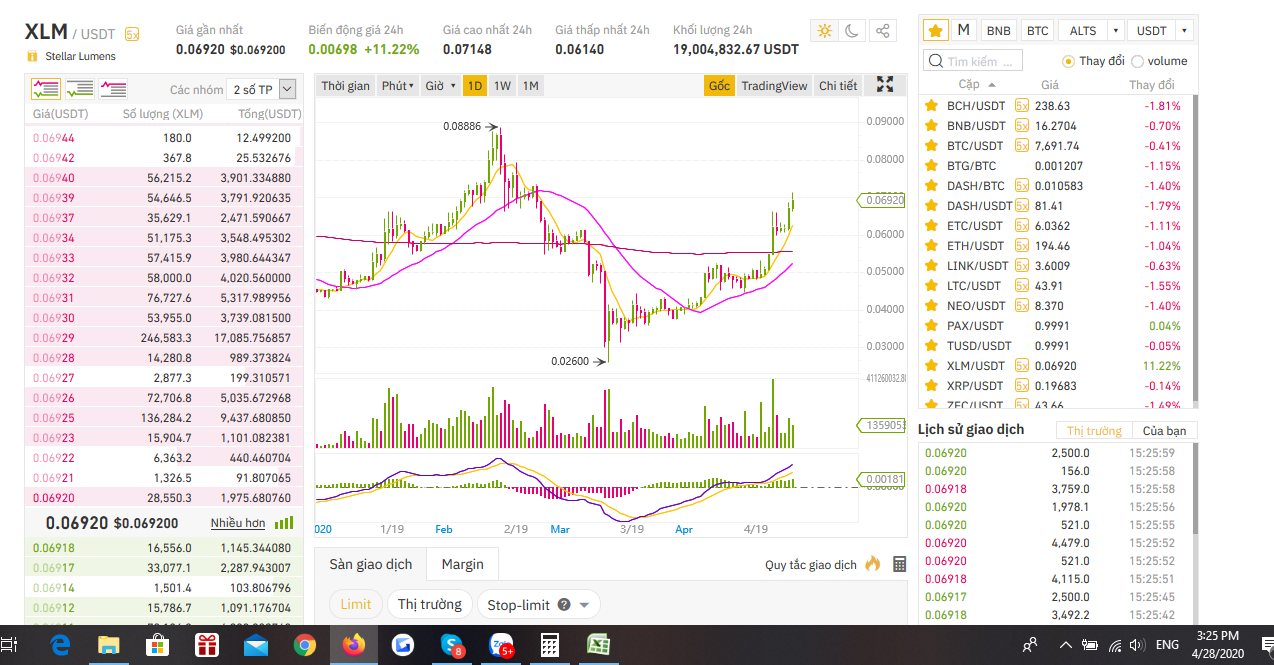Show buy orders only view icon
The width and height of the screenshot is (1274, 665).
79,89
